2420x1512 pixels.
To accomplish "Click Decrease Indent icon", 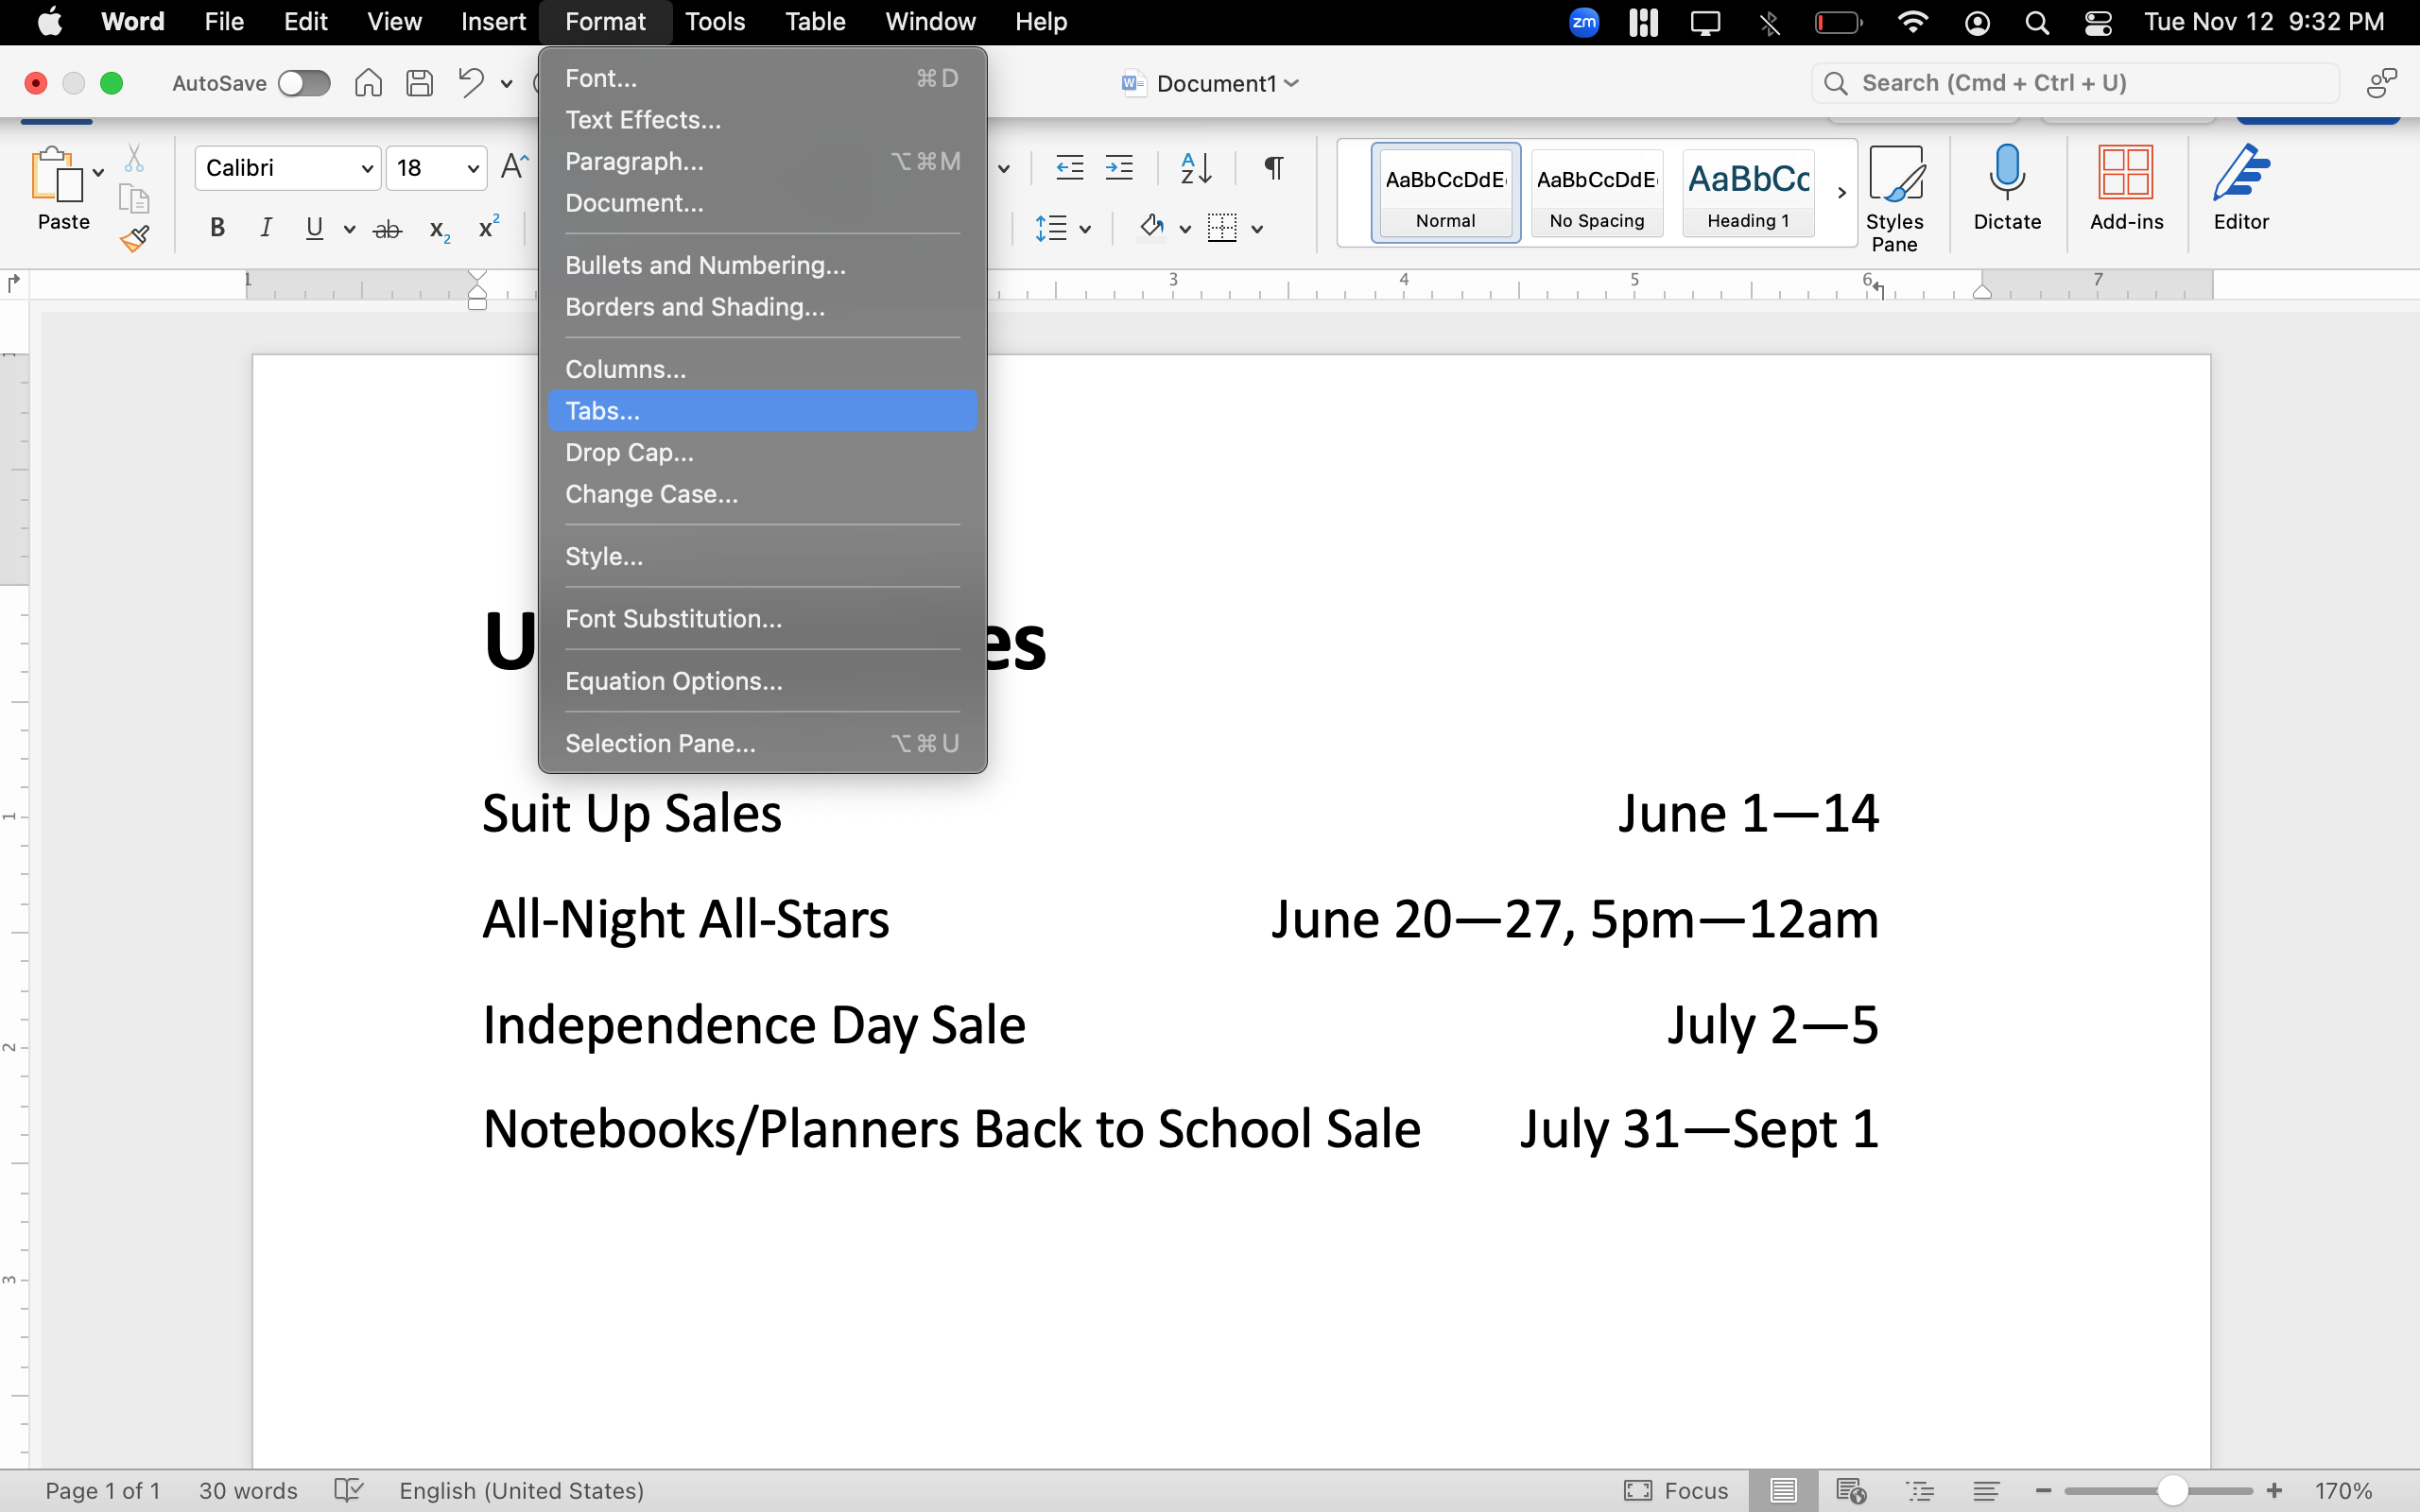I will coord(1070,167).
